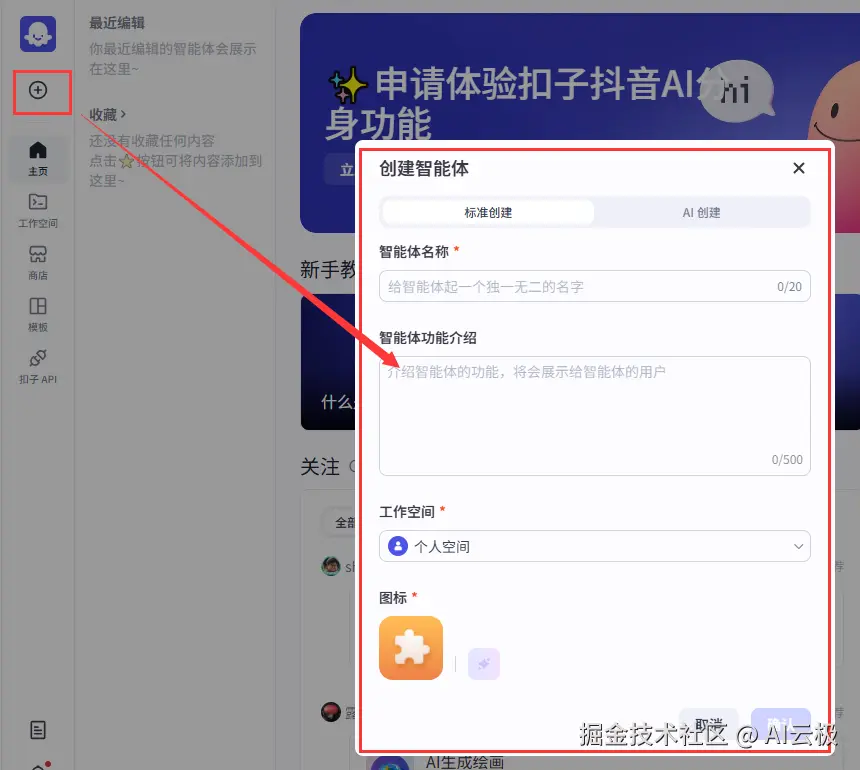Switch to 标准创建 tab
Screen dimensions: 860x770
click(x=488, y=213)
